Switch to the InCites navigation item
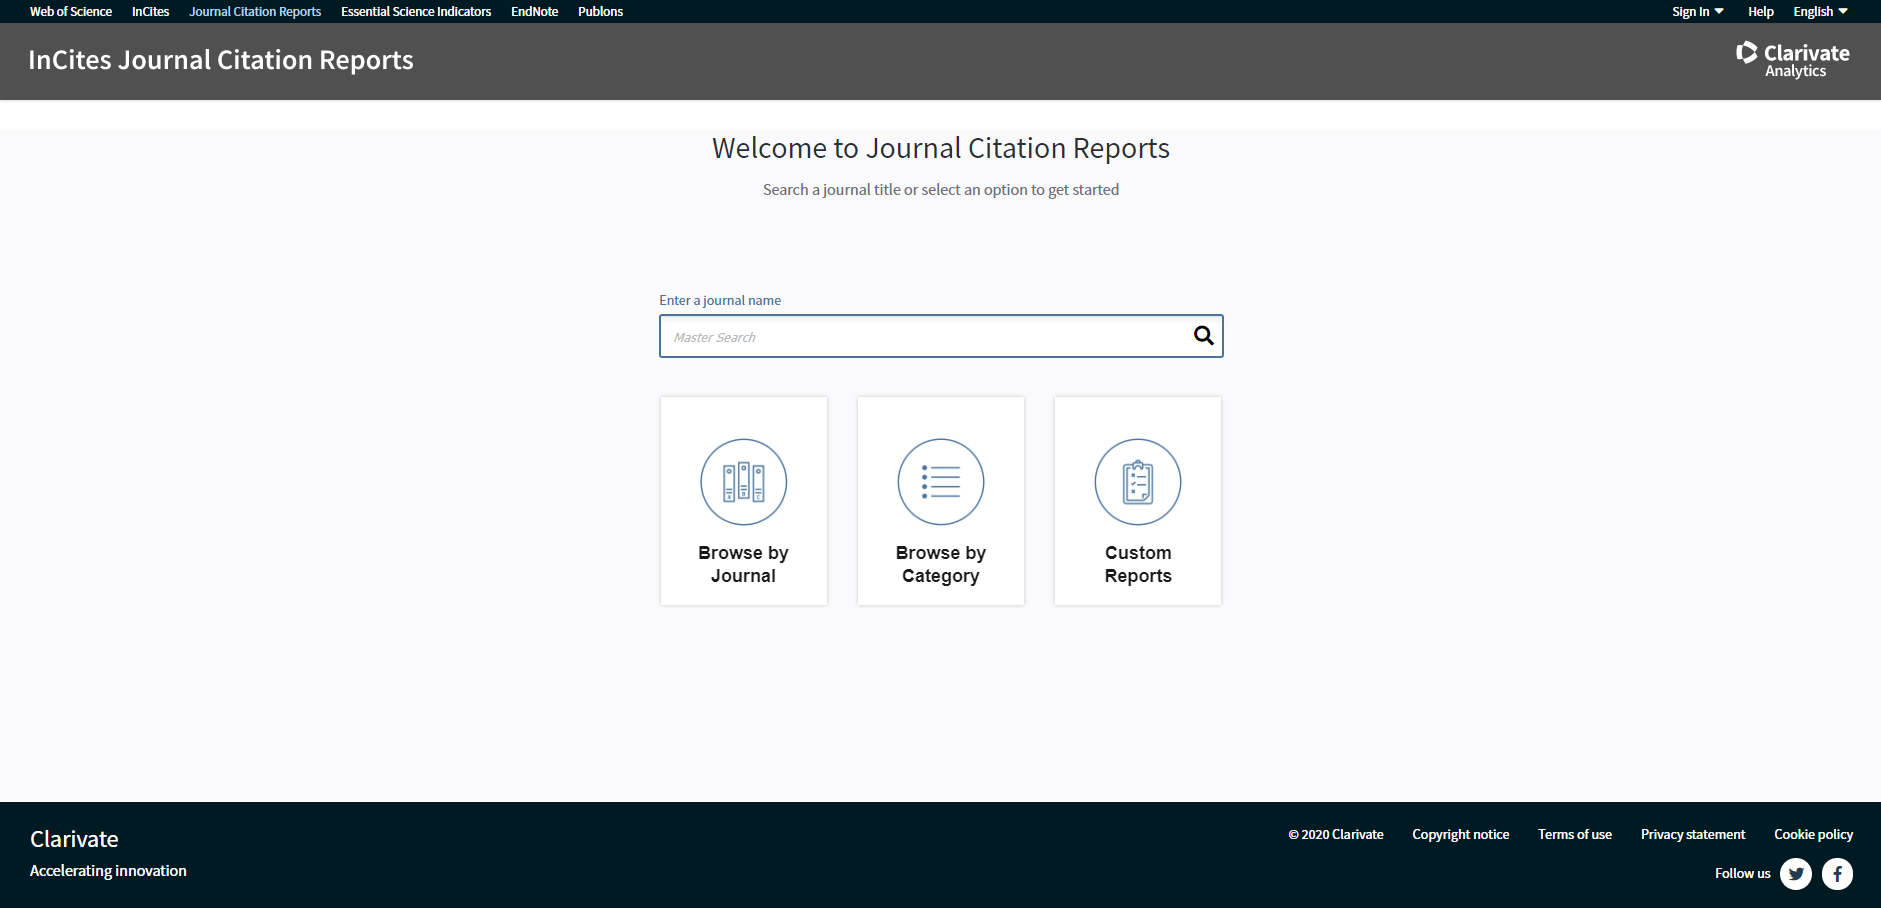The width and height of the screenshot is (1881, 908). [149, 11]
